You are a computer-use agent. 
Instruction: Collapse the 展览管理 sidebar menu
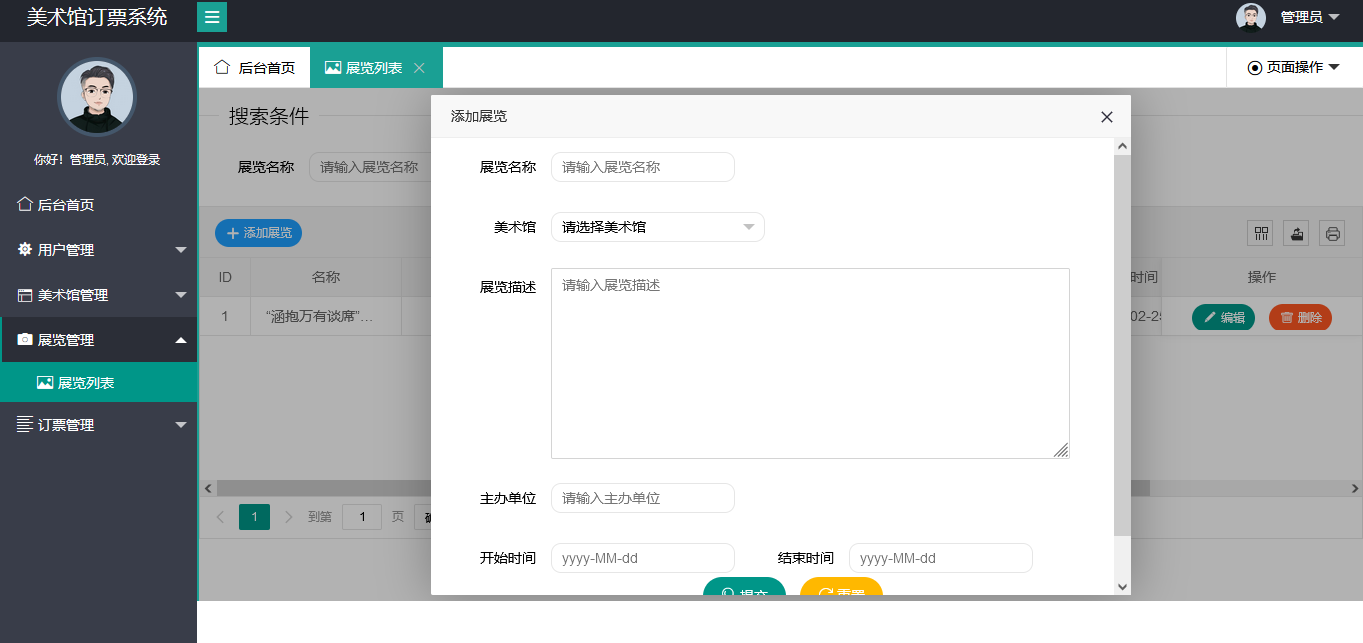click(98, 340)
